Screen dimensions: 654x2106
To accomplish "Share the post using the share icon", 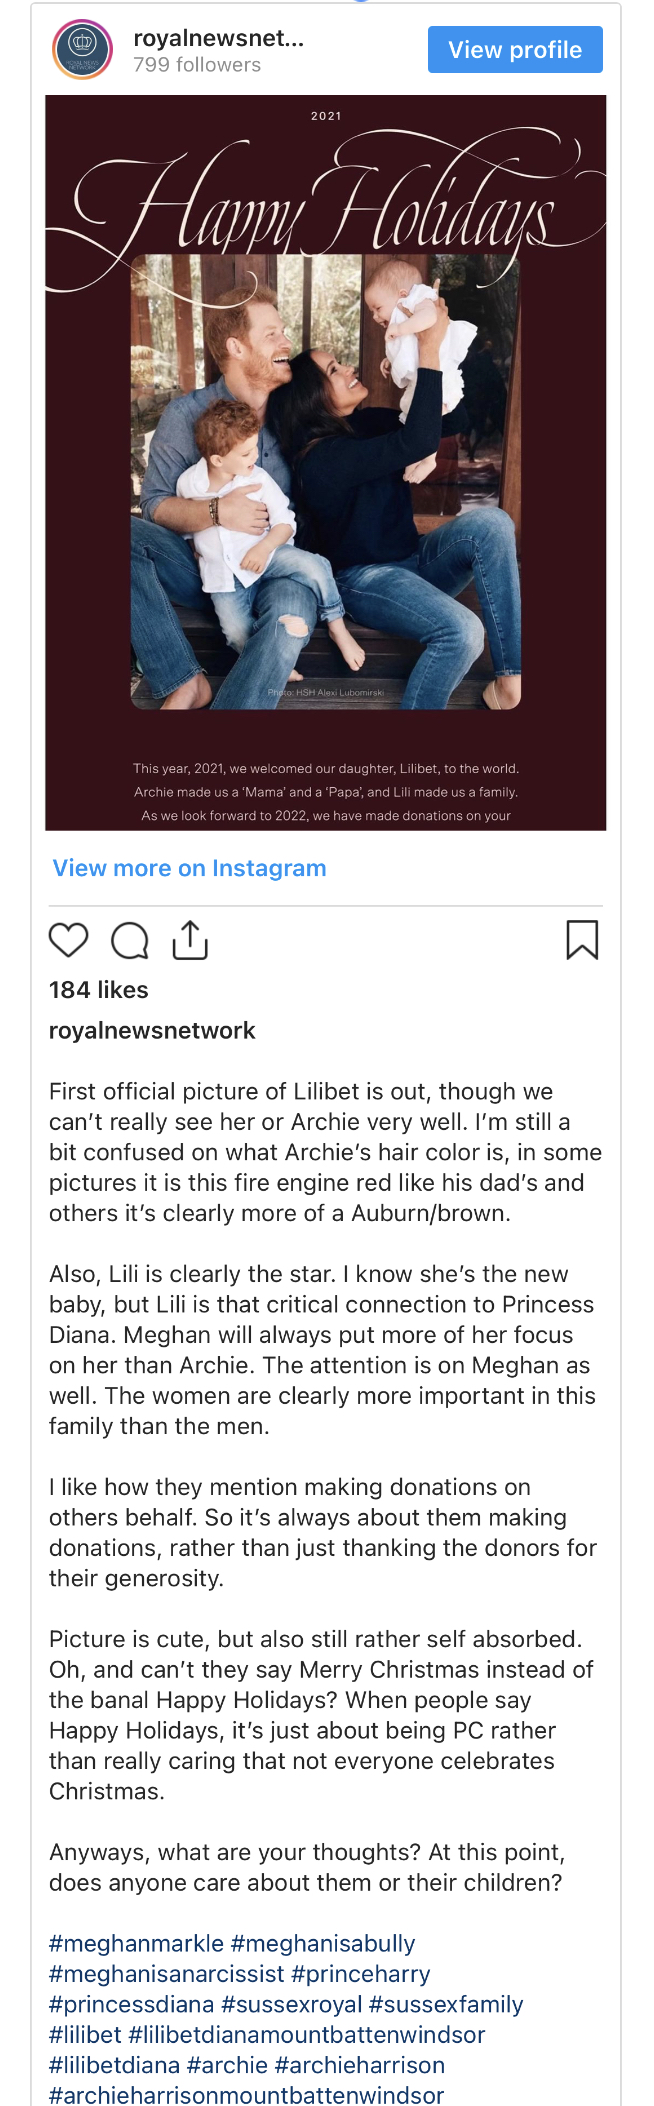I will pyautogui.click(x=190, y=940).
